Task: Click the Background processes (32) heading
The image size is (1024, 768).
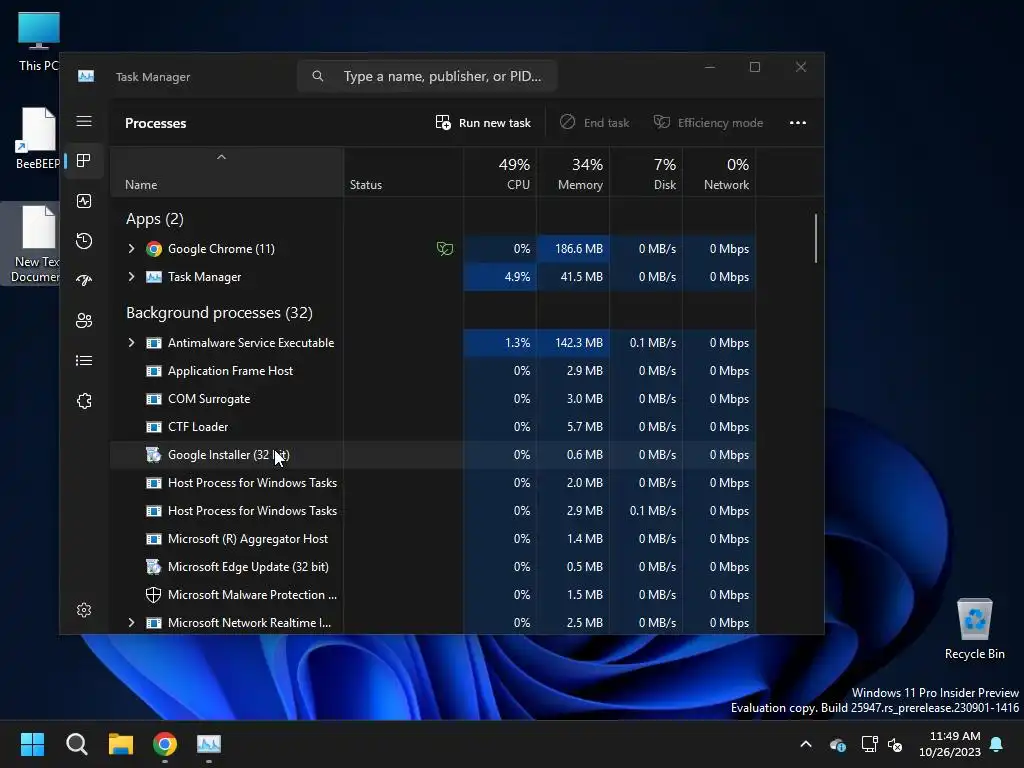Action: [x=219, y=313]
